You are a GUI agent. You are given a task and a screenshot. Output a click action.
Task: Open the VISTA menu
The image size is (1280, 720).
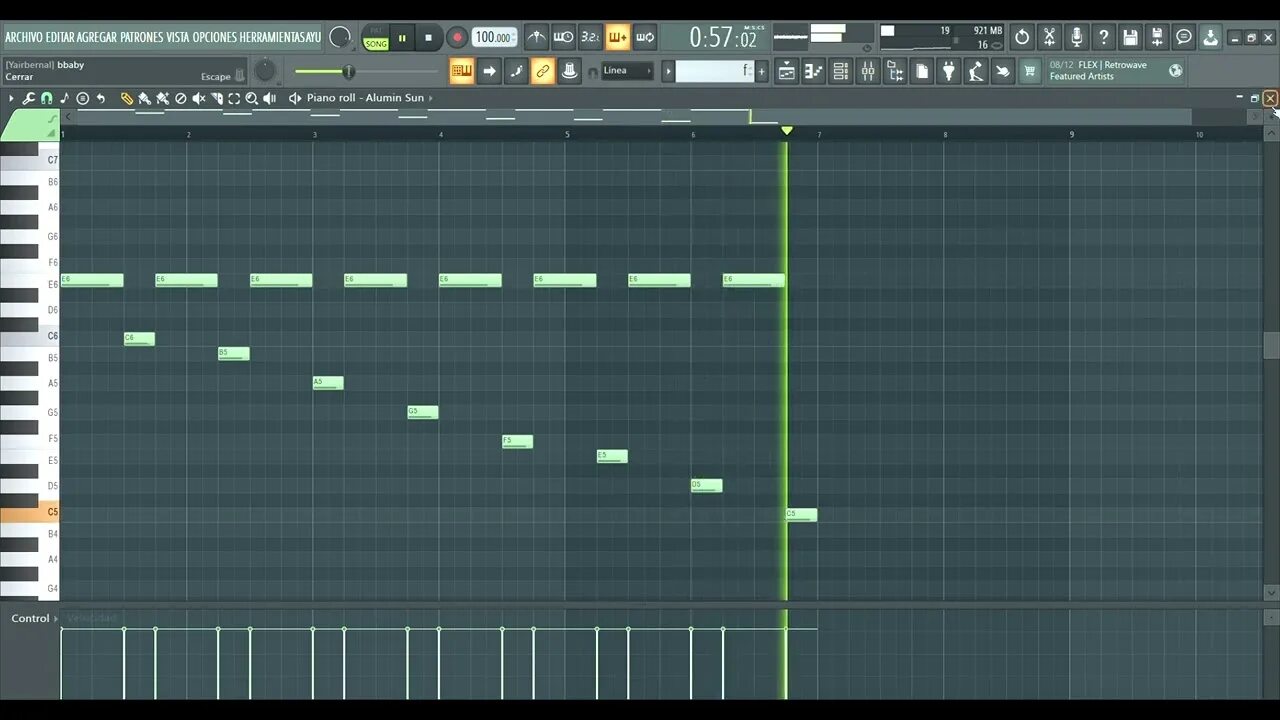click(x=178, y=37)
